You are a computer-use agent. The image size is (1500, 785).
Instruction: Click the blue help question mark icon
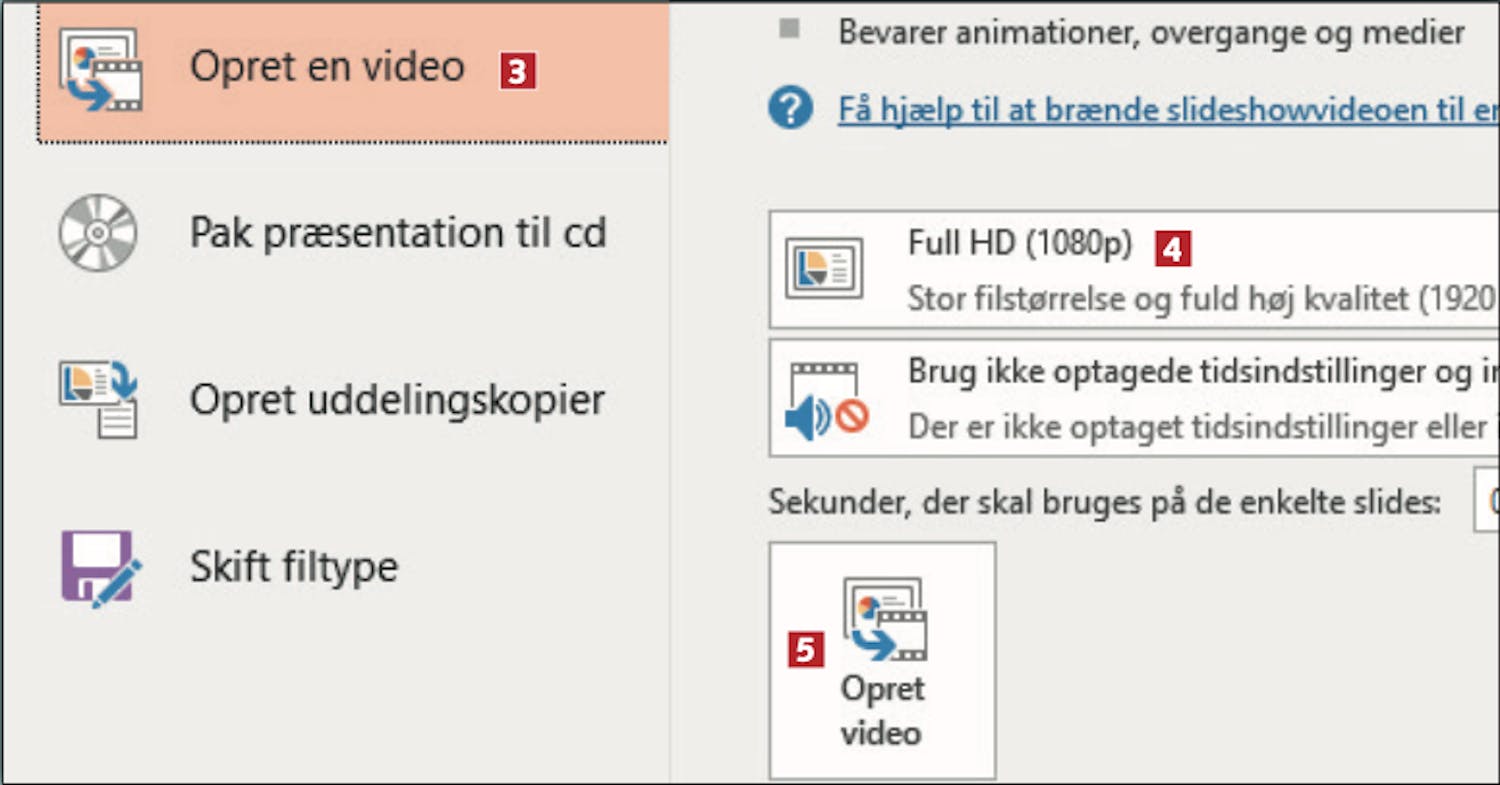790,108
